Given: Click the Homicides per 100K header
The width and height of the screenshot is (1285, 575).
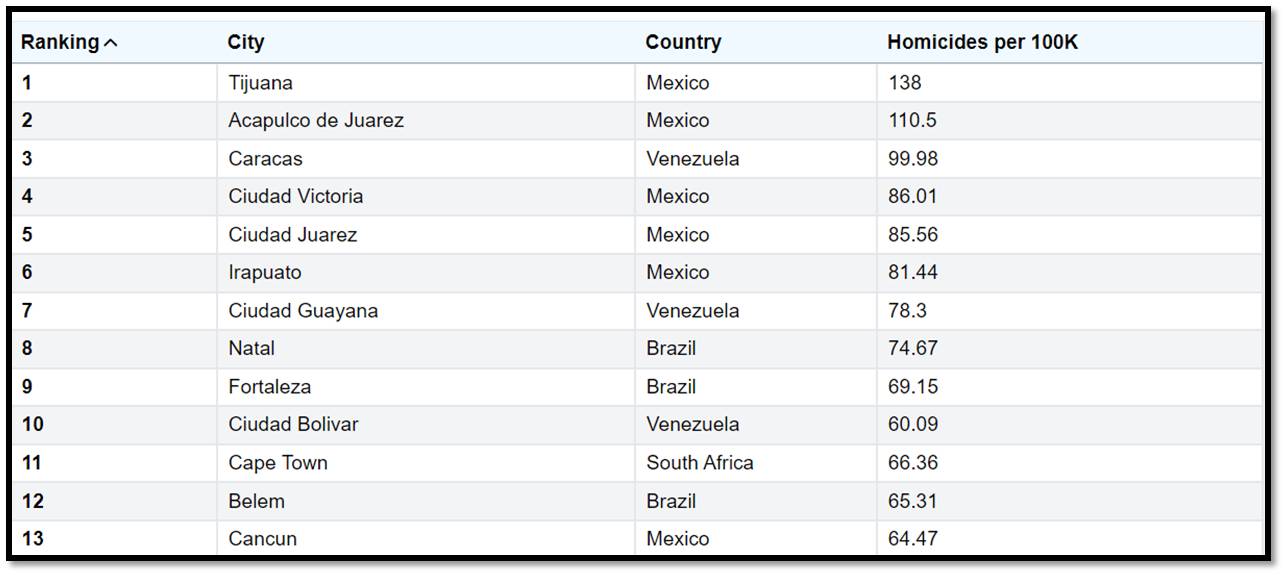Looking at the screenshot, I should click(982, 43).
